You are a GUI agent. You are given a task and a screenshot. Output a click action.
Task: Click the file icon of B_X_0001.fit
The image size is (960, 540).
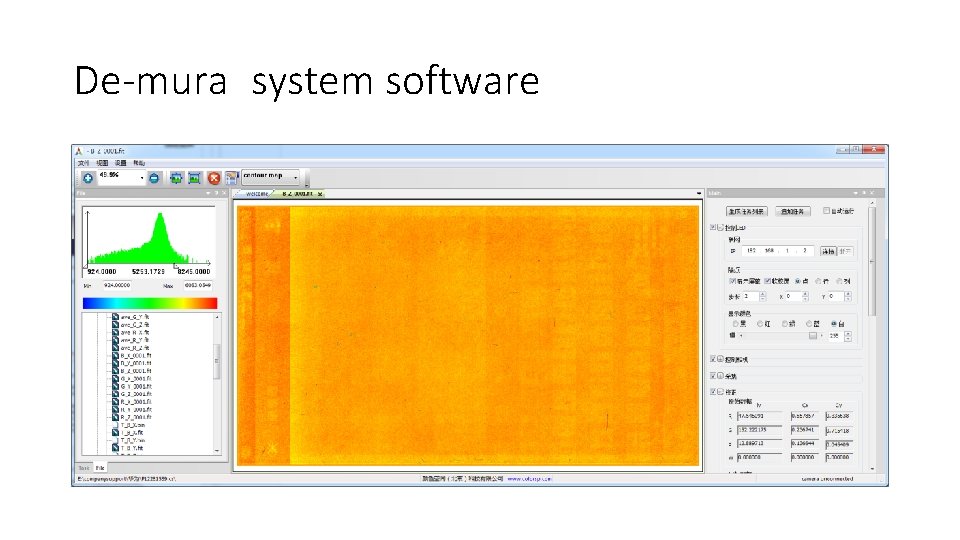(115, 355)
